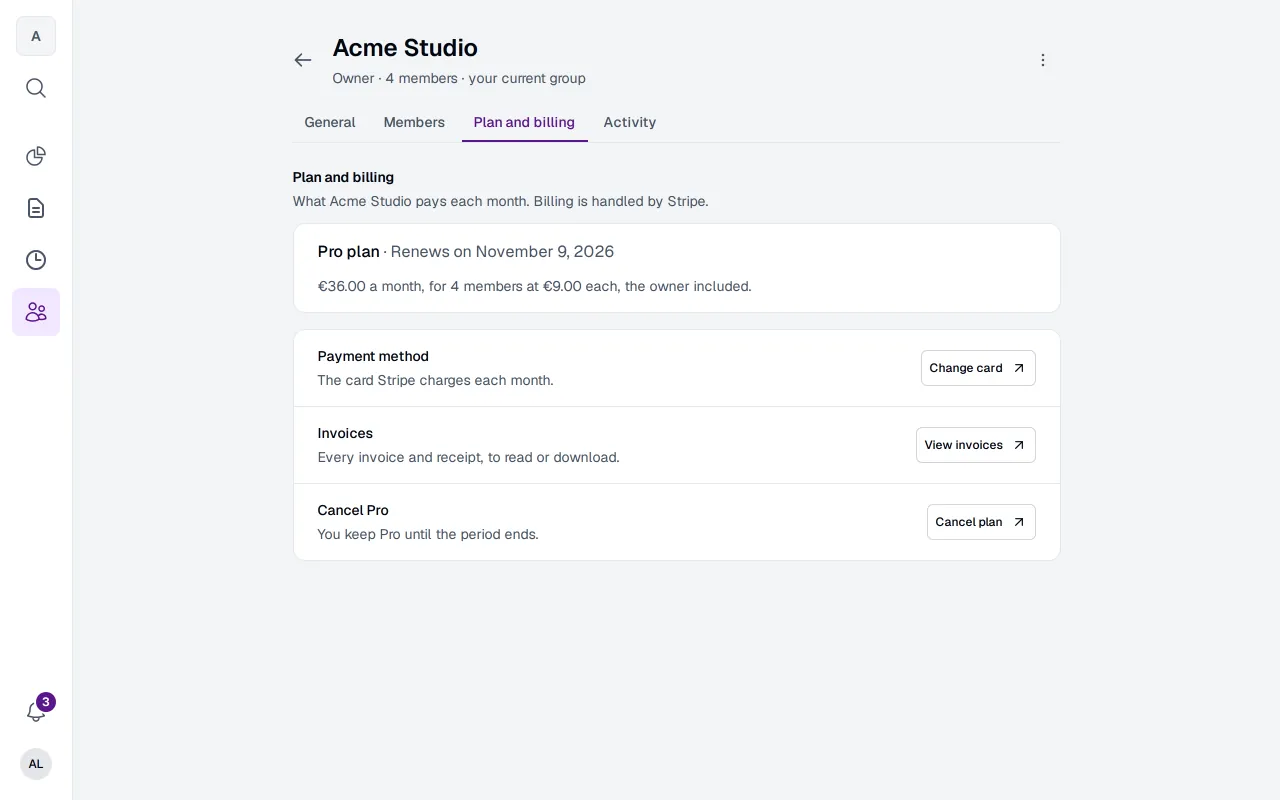Screen dimensions: 1280x800
Task: Open the documents icon in the sidebar
Action: (36, 208)
